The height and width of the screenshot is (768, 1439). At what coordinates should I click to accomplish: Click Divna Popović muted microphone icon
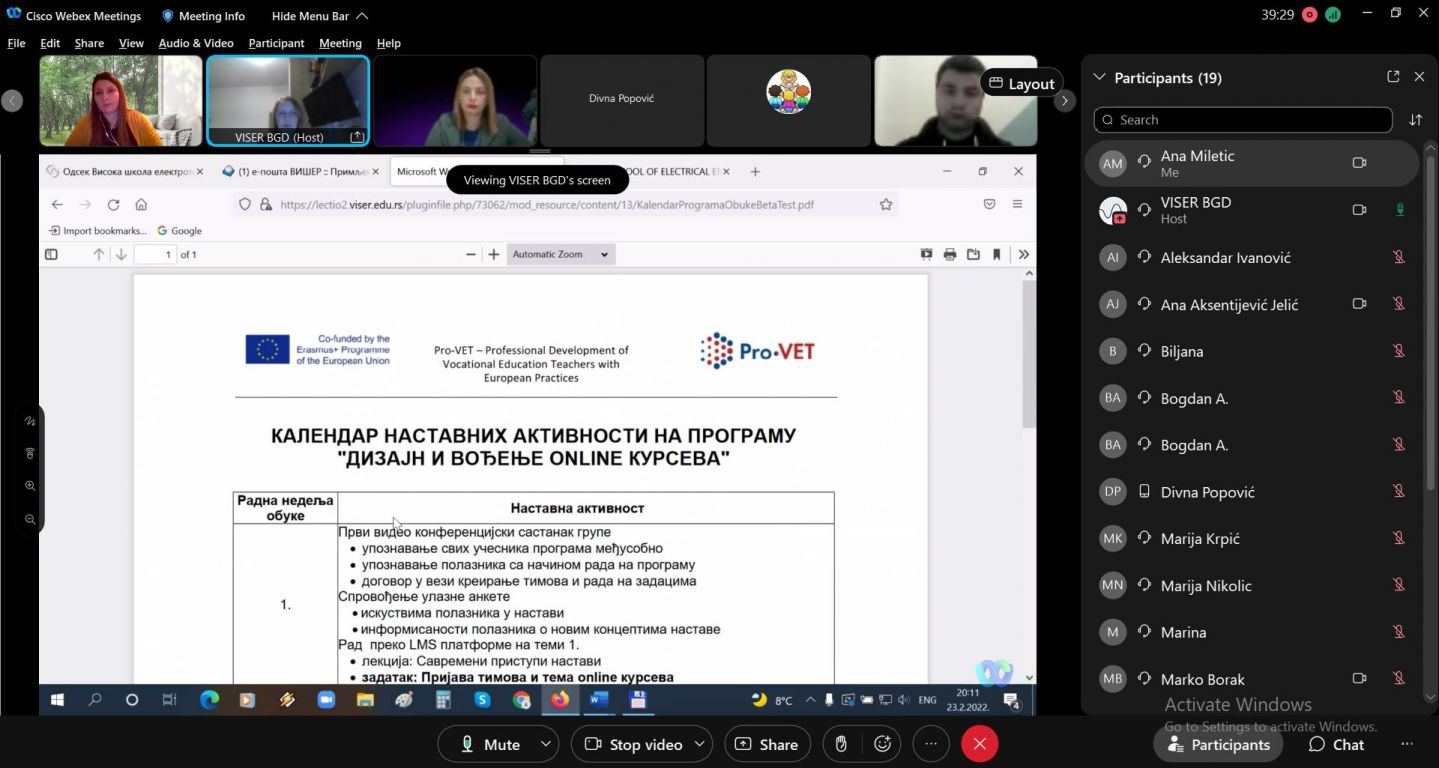(x=1399, y=492)
